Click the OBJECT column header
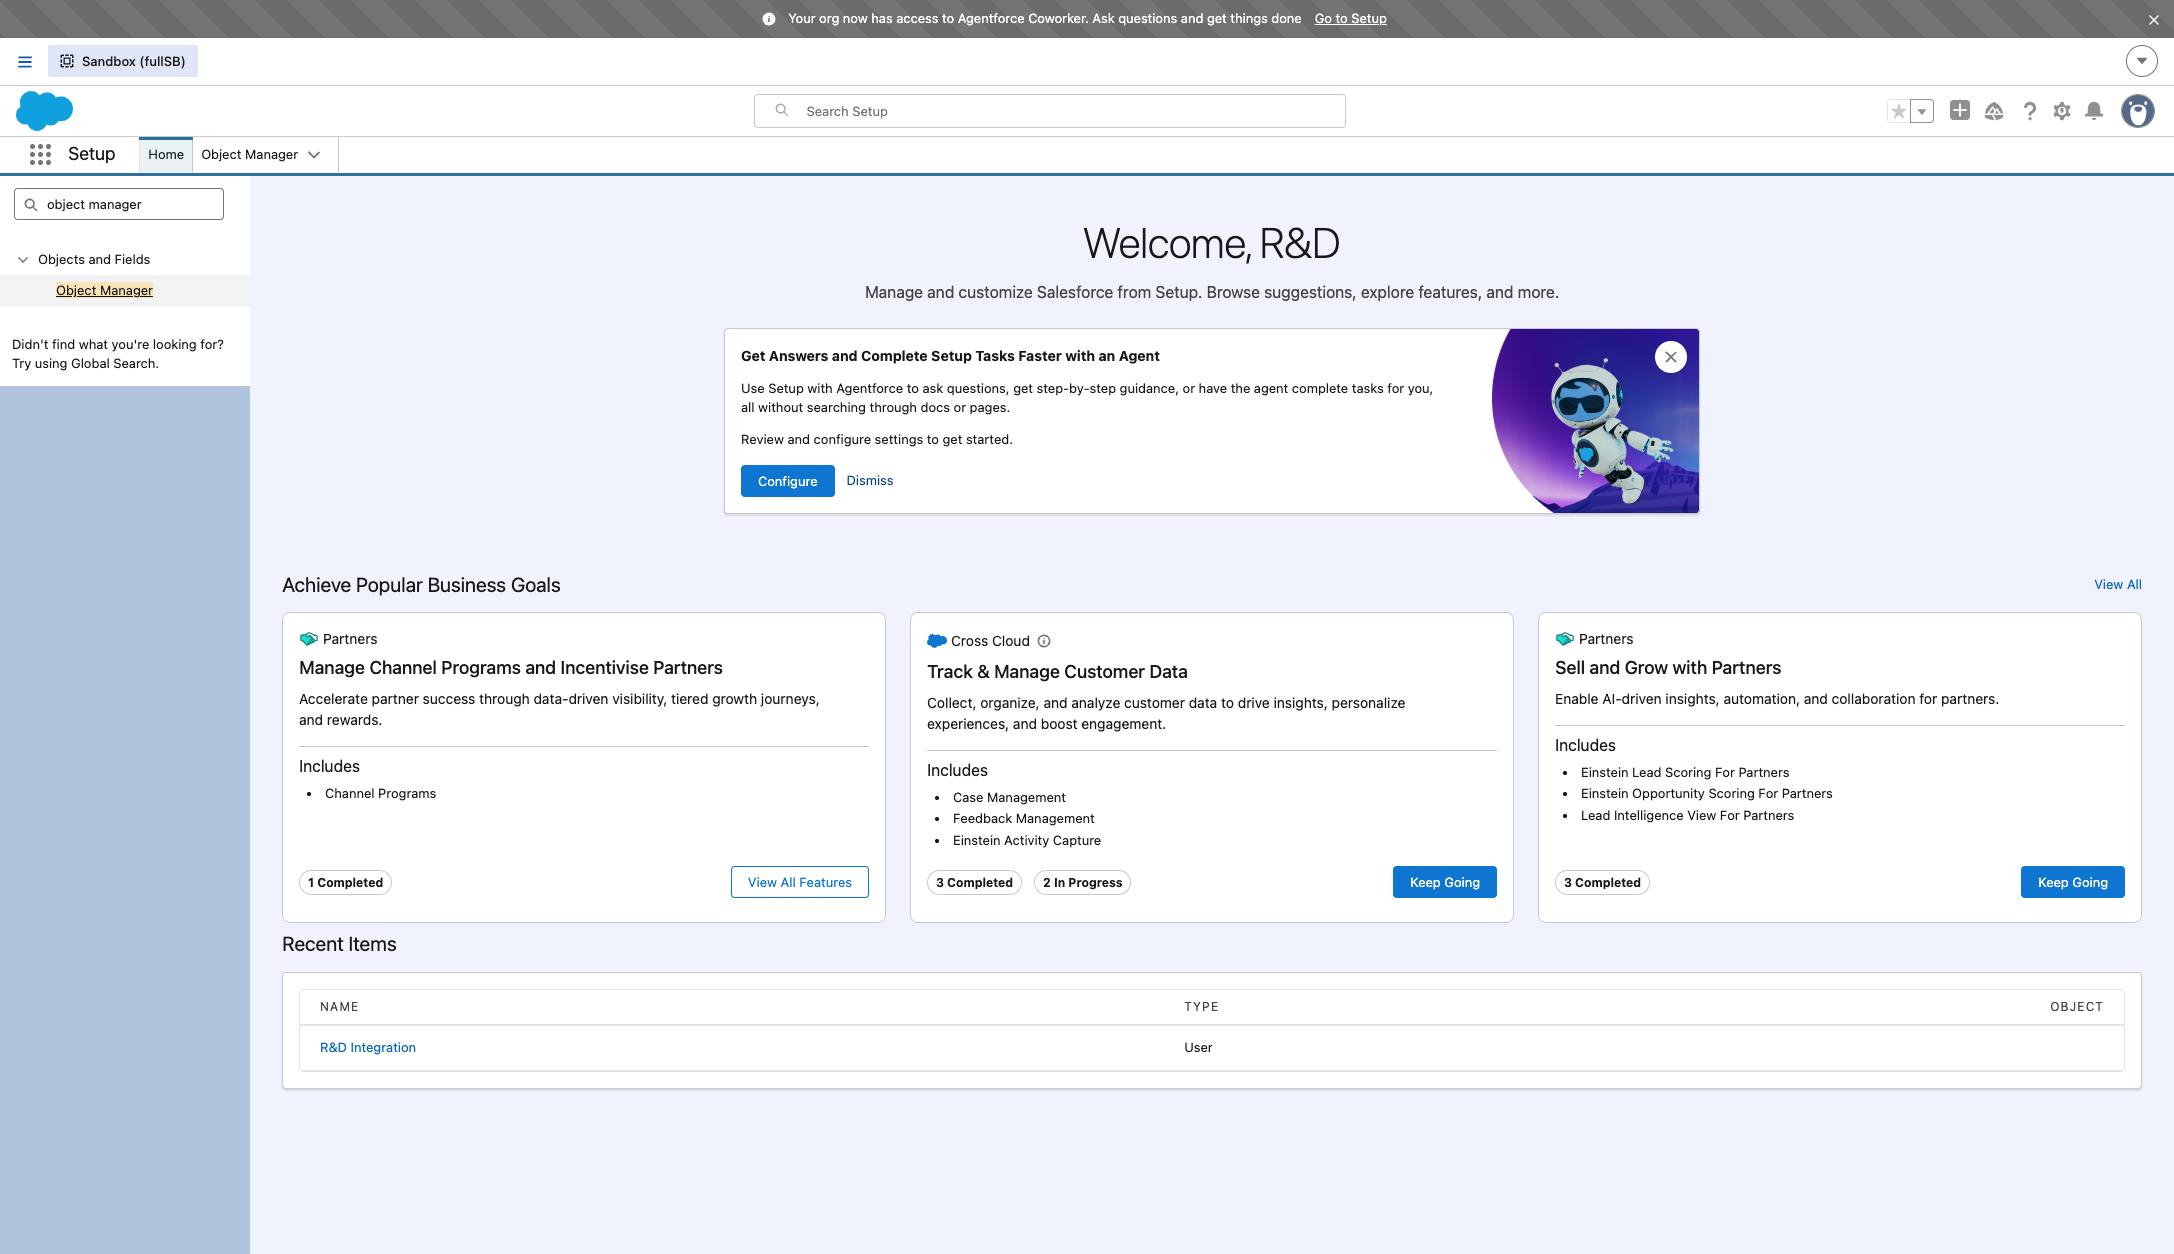The height and width of the screenshot is (1254, 2174). point(2076,1007)
